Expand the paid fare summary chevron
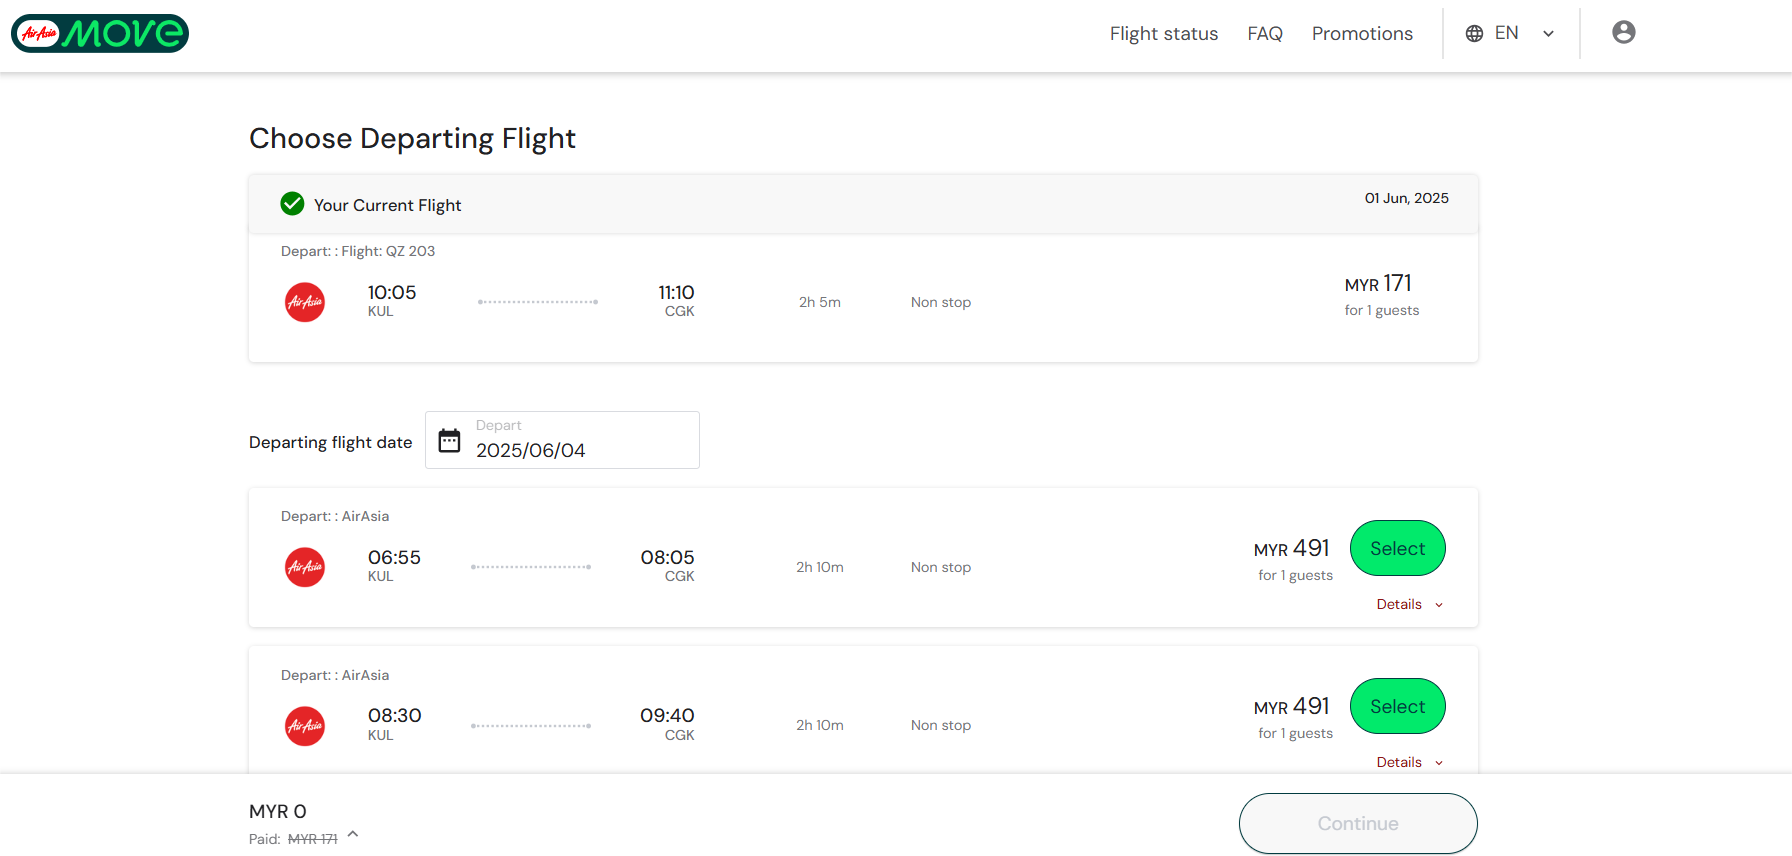The height and width of the screenshot is (856, 1792). pos(353,834)
